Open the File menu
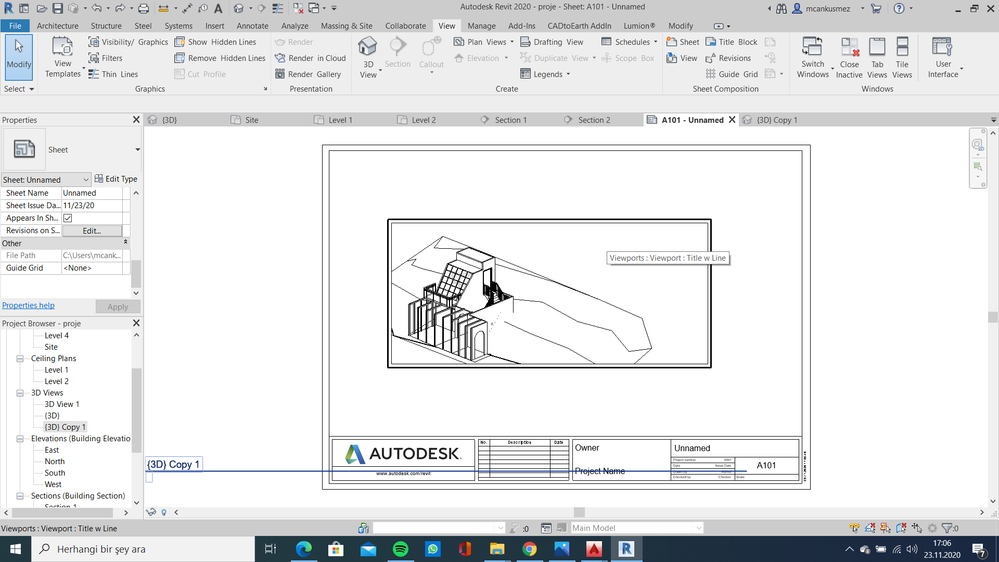The width and height of the screenshot is (999, 562). pyautogui.click(x=15, y=26)
